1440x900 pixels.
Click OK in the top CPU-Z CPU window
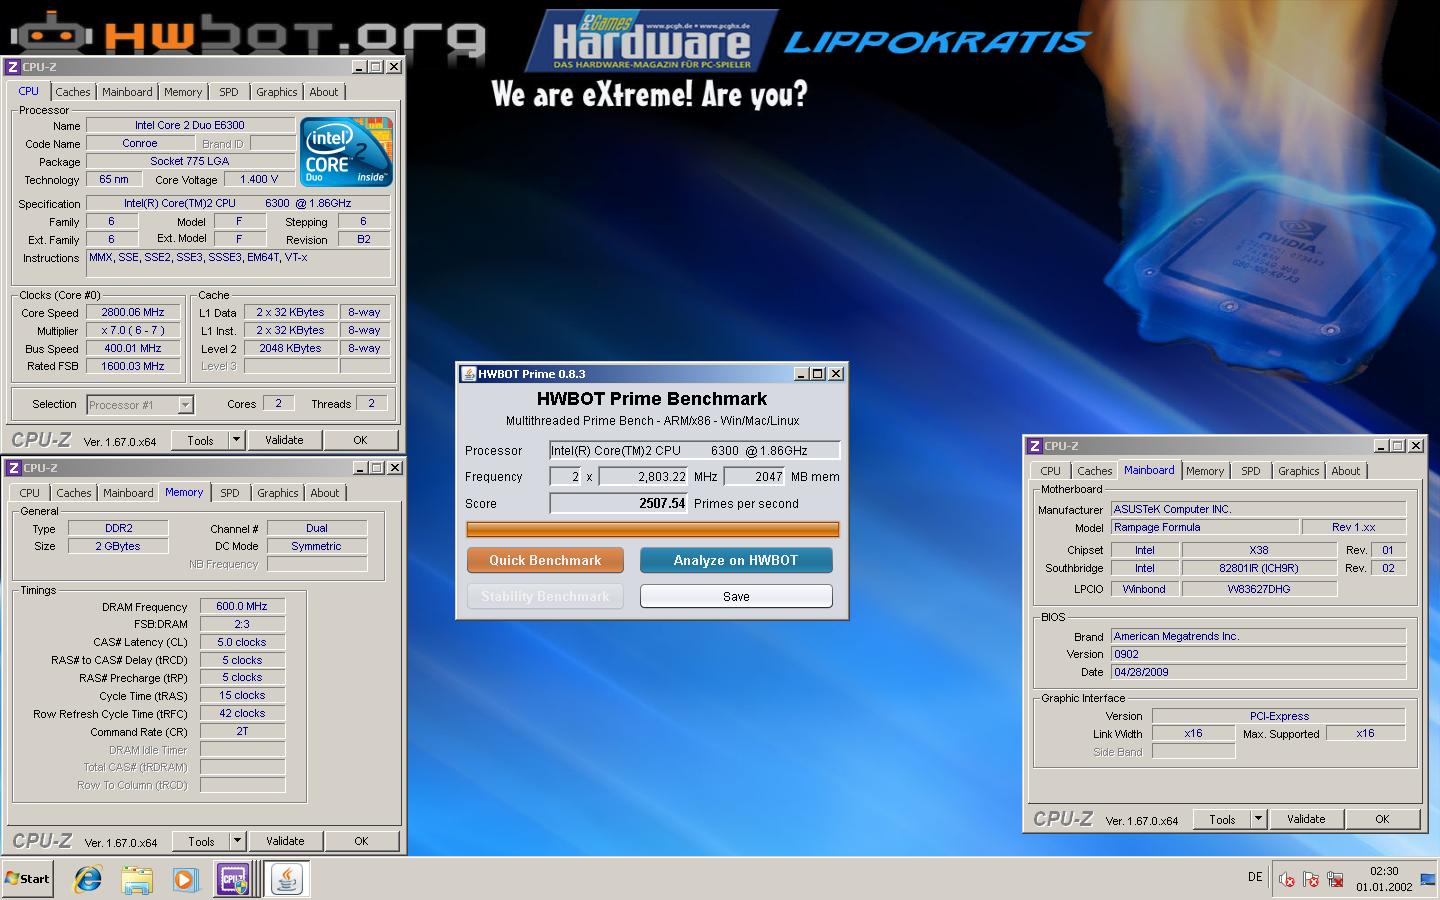tap(360, 440)
